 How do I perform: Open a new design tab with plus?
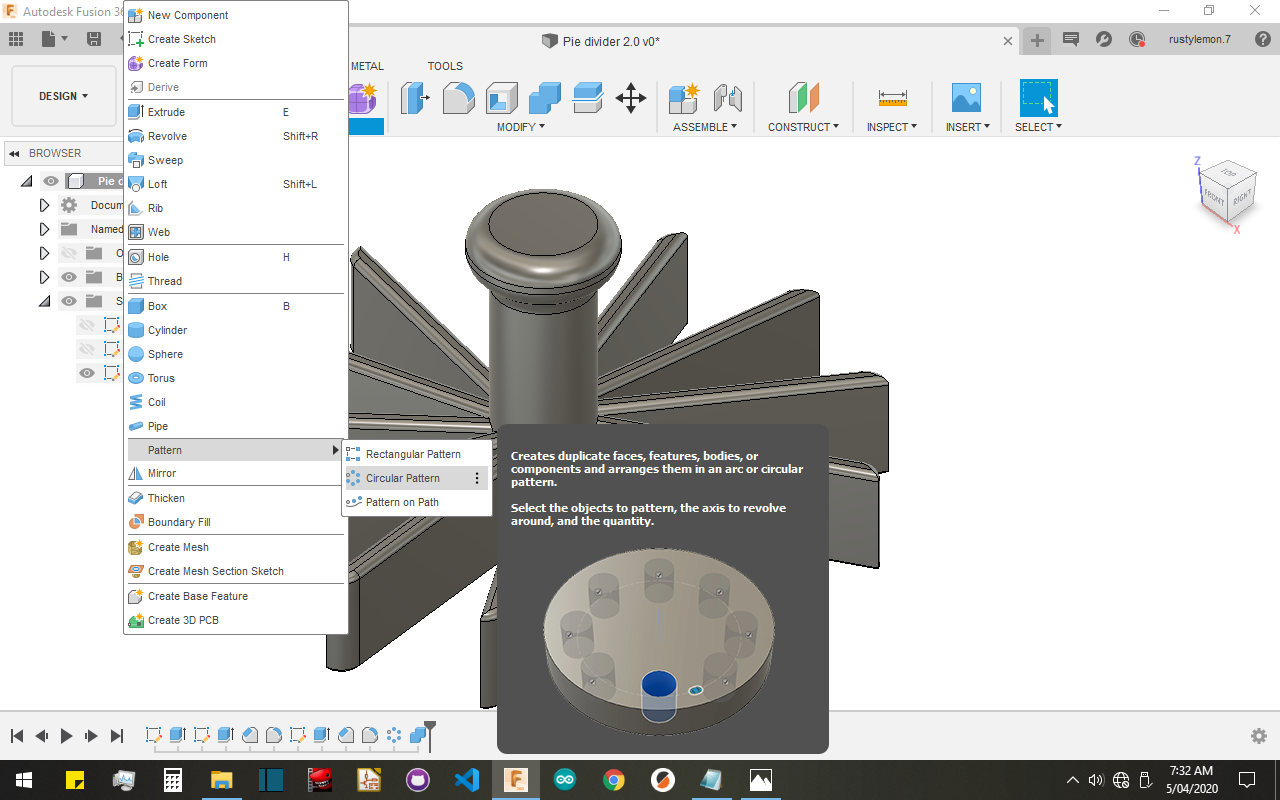pos(1037,40)
